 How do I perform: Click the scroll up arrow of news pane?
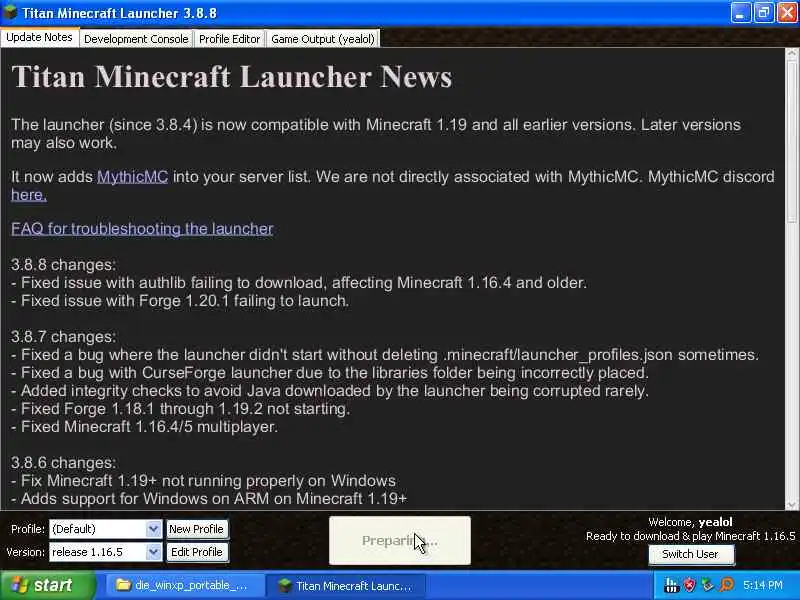tap(792, 53)
